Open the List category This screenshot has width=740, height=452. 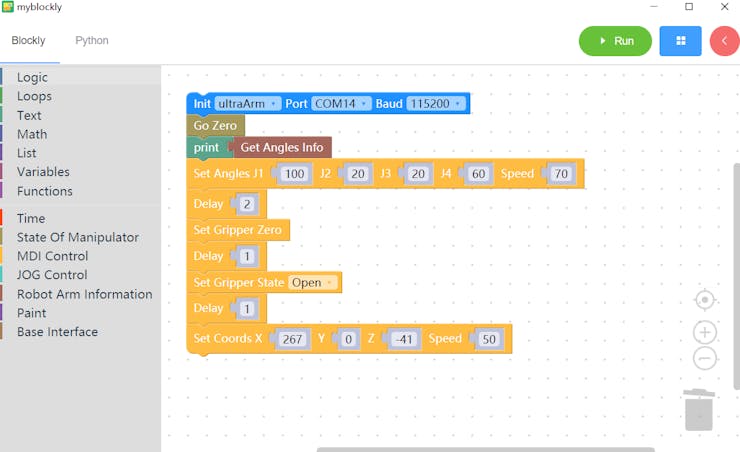[x=80, y=153]
